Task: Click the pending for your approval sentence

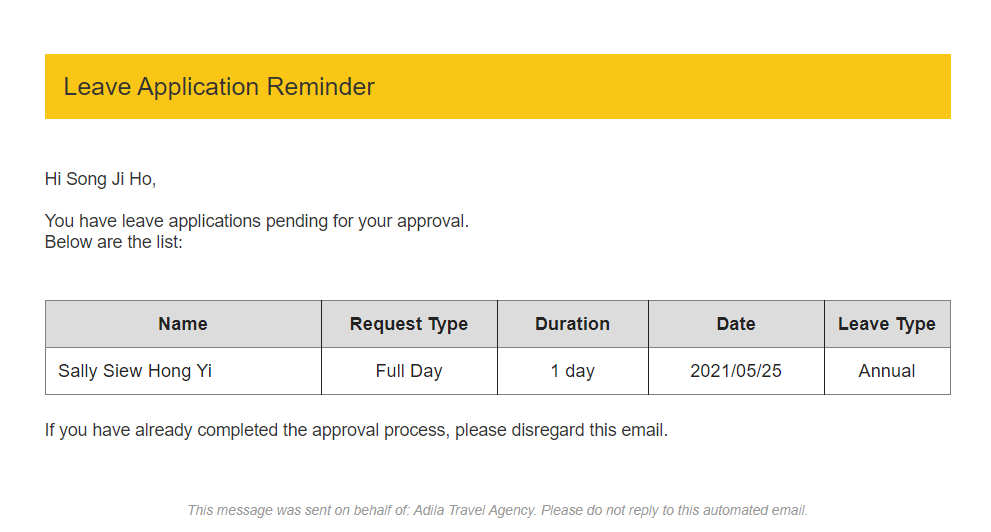Action: click(x=257, y=221)
